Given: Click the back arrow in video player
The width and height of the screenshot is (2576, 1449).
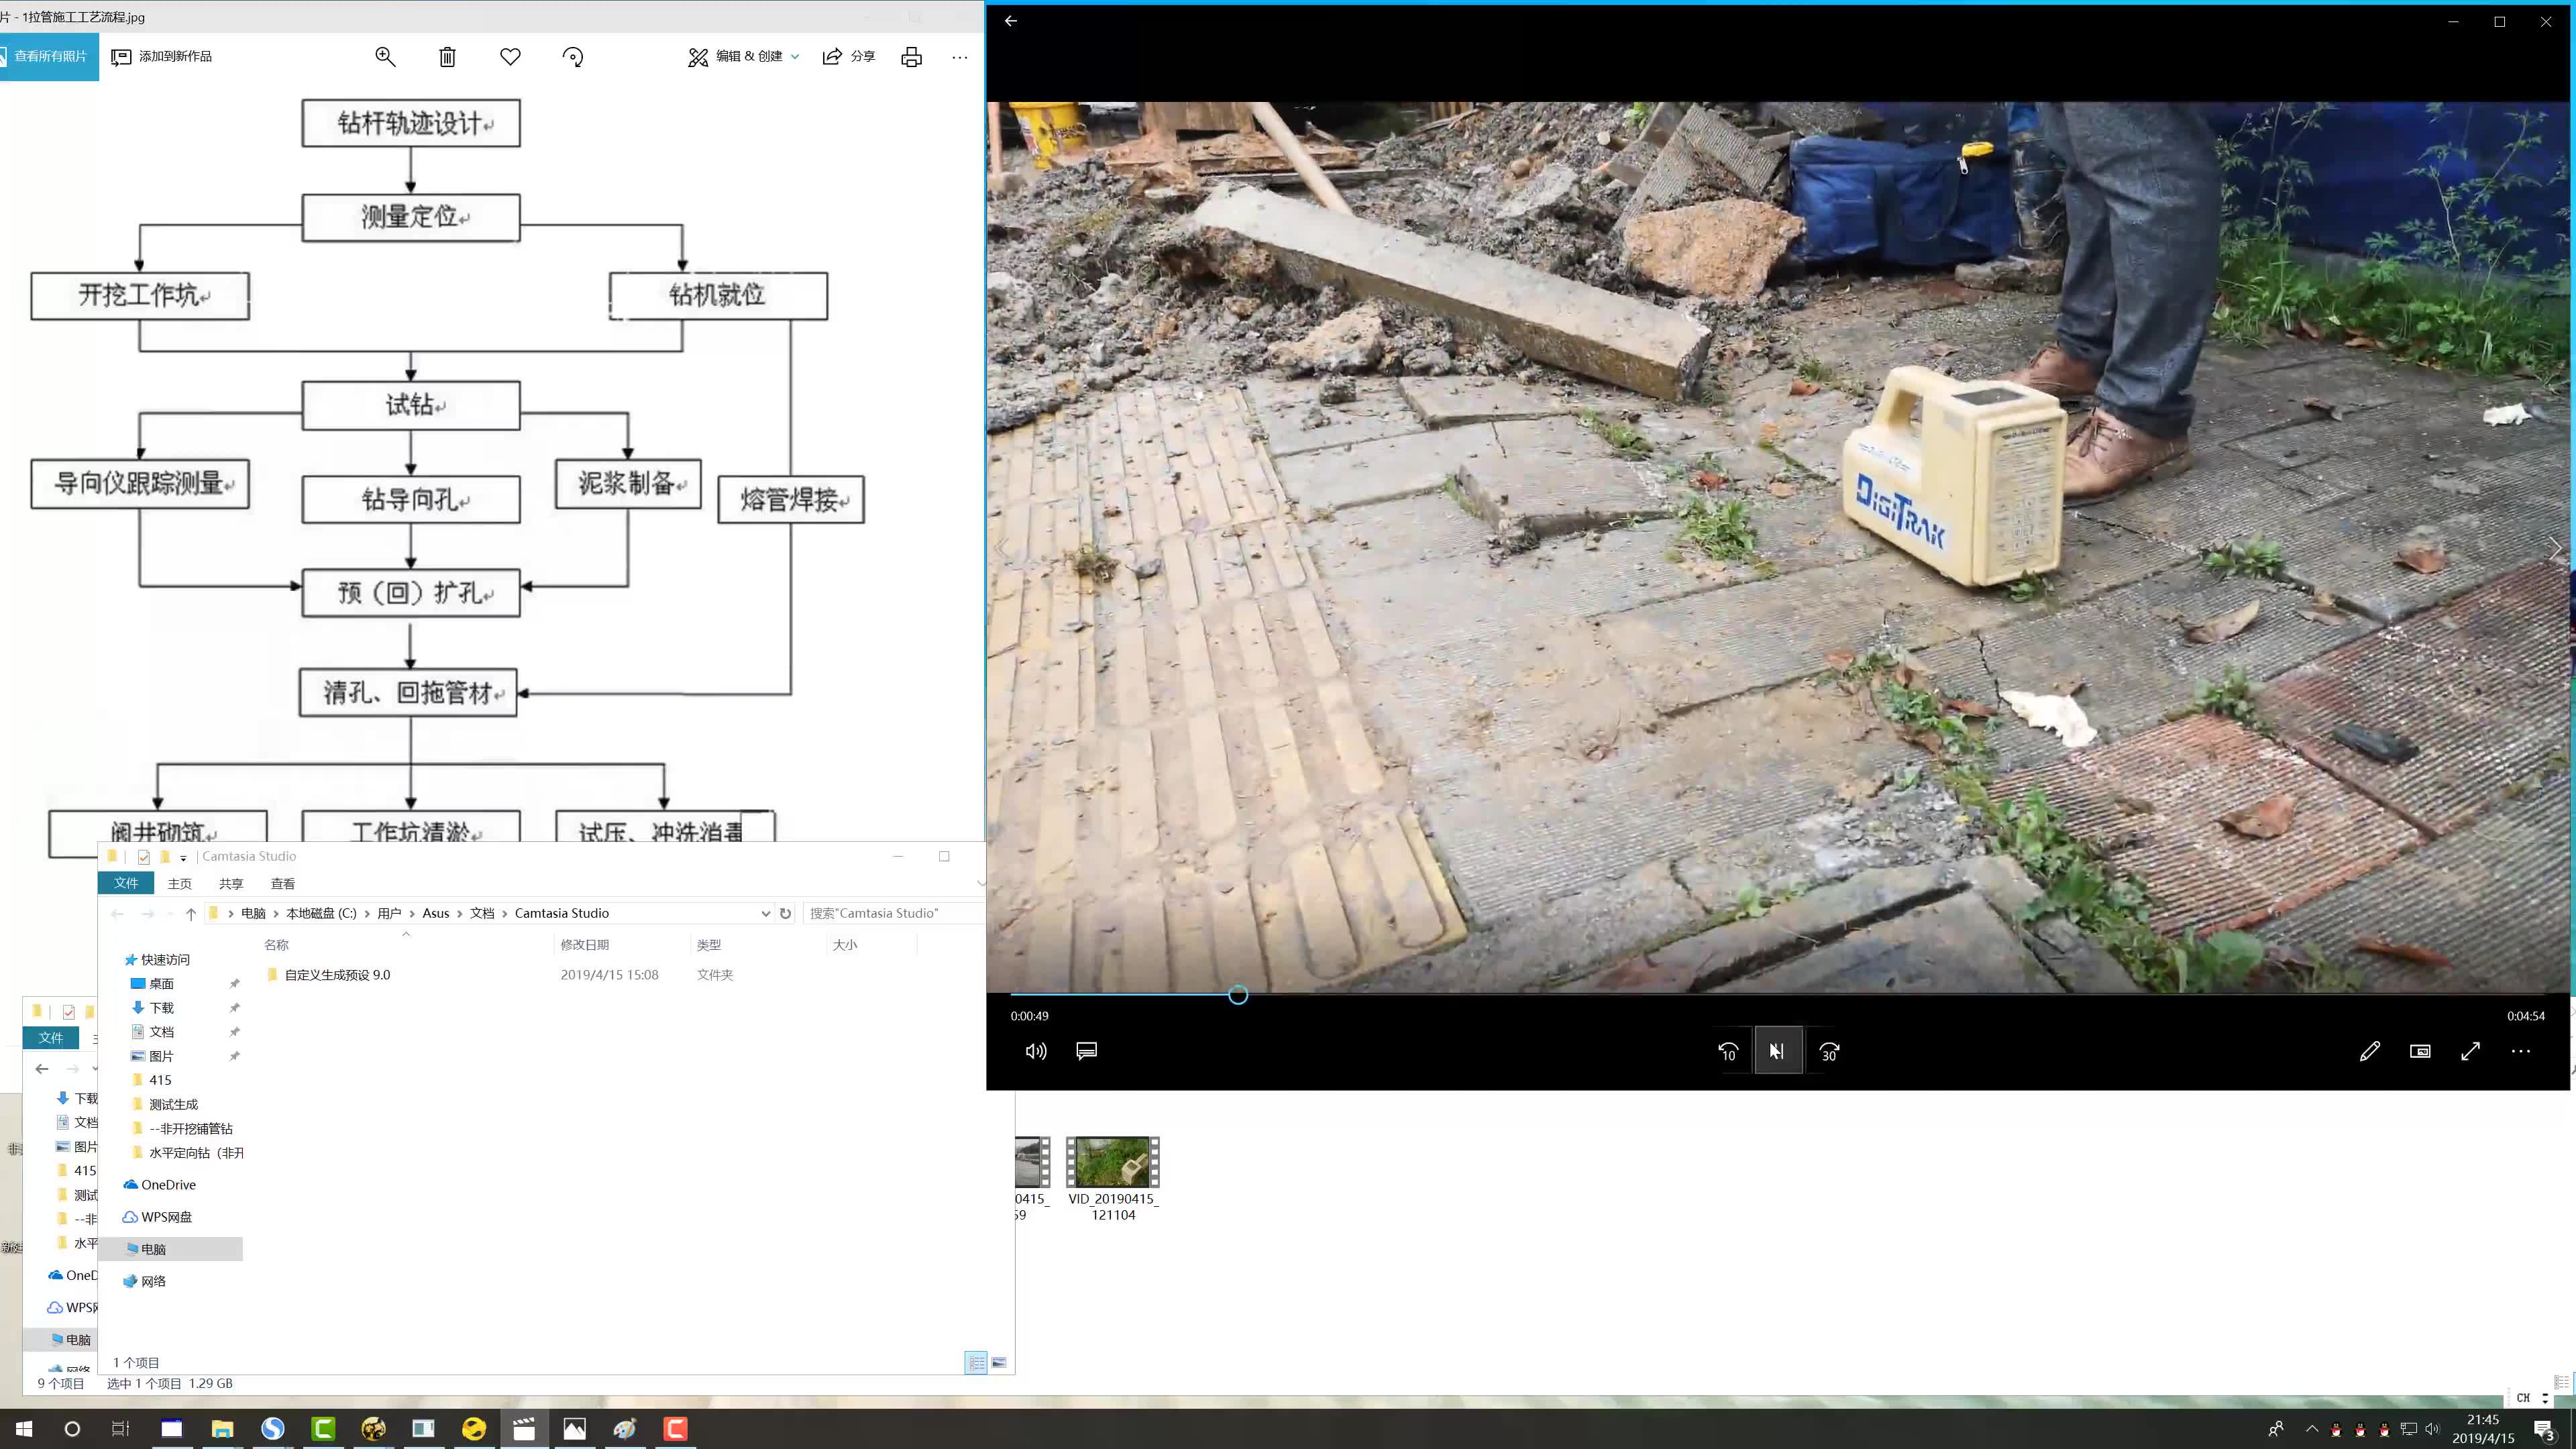Looking at the screenshot, I should [x=1010, y=19].
